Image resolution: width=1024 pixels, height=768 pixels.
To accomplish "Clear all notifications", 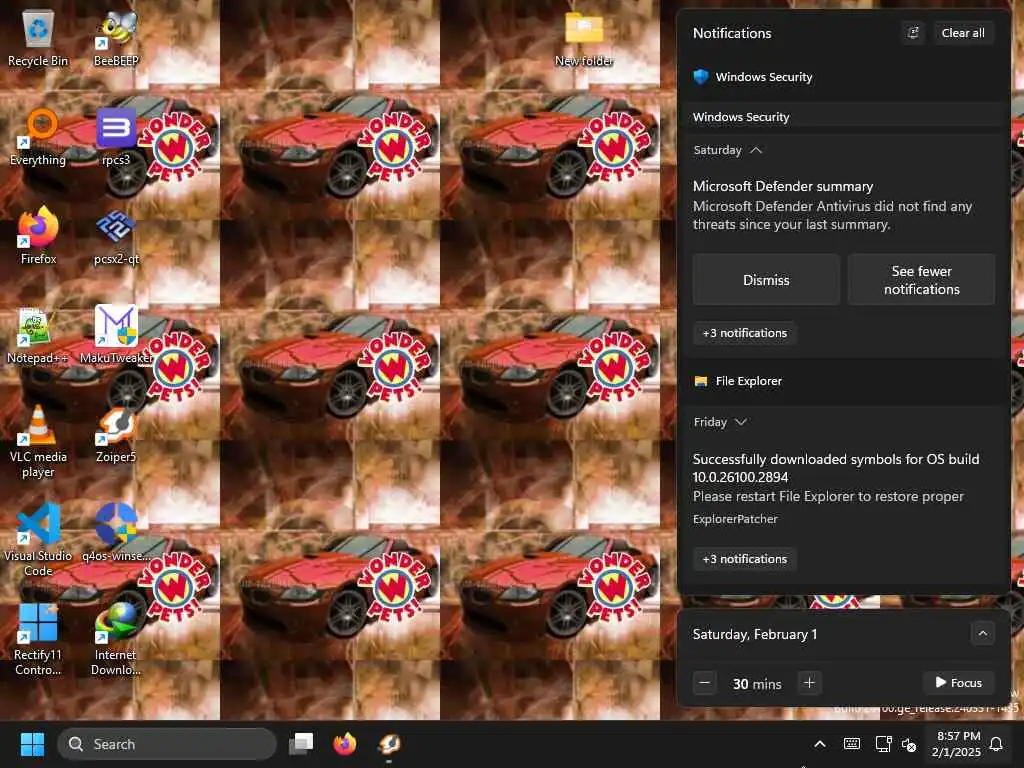I will [x=963, y=33].
